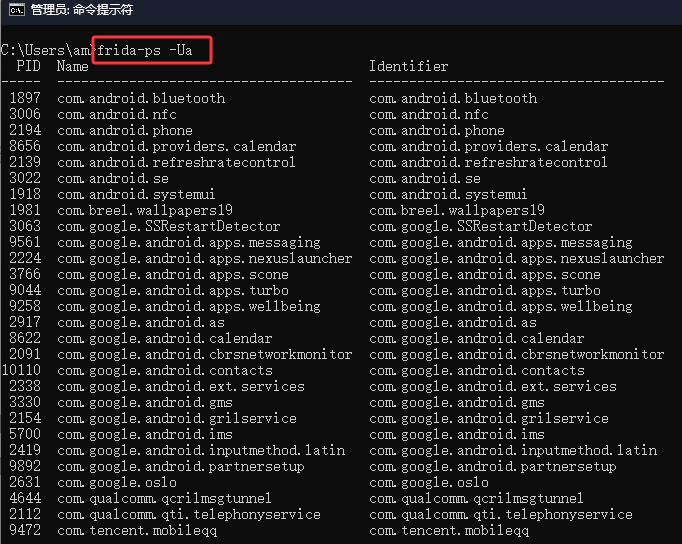Click 'com.android.nfc' in the Identifier column
This screenshot has height=544, width=682.
pos(429,114)
